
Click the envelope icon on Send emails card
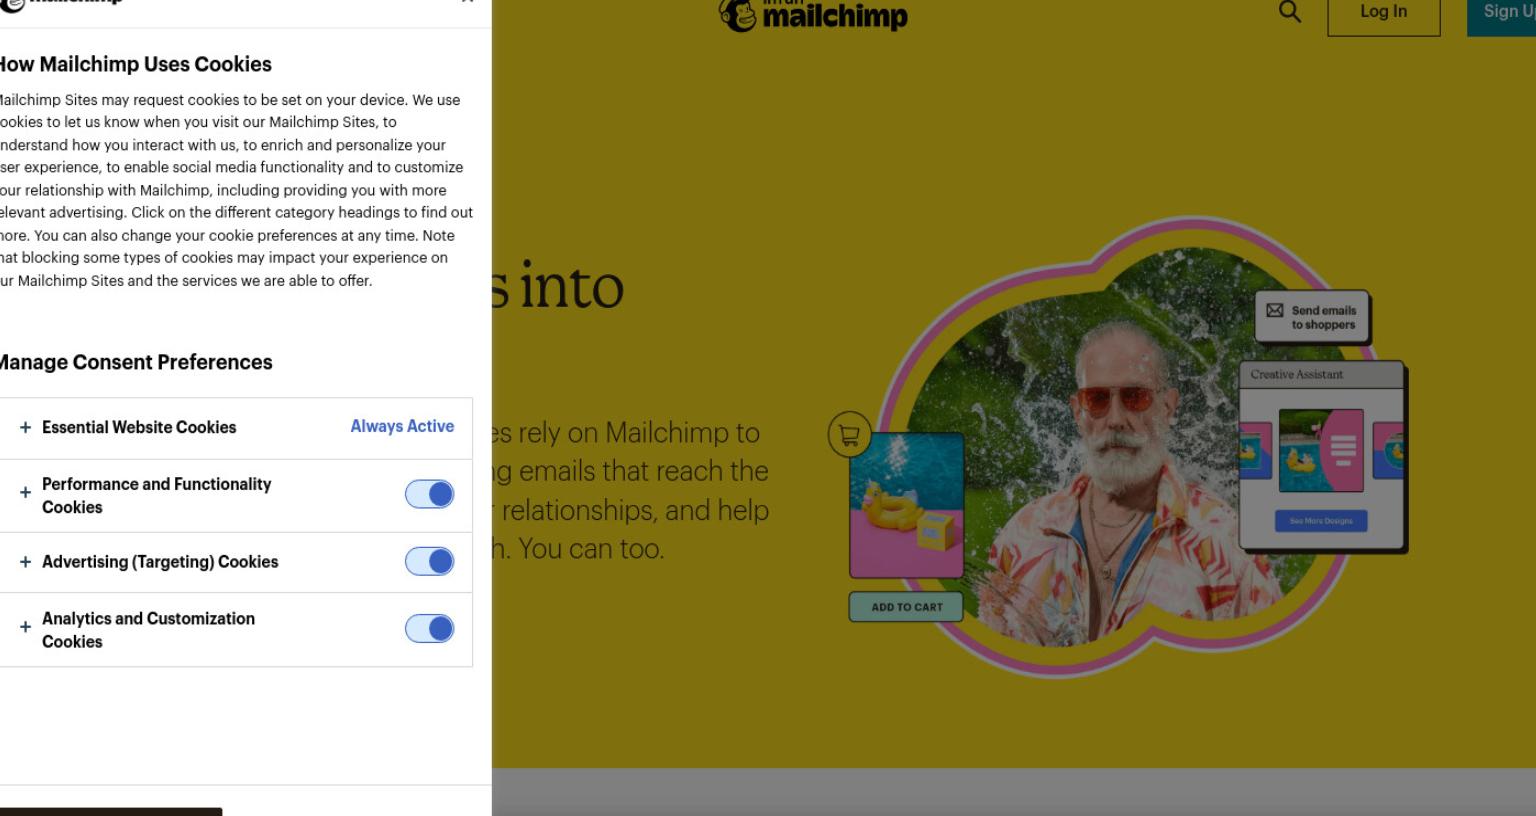click(1274, 311)
